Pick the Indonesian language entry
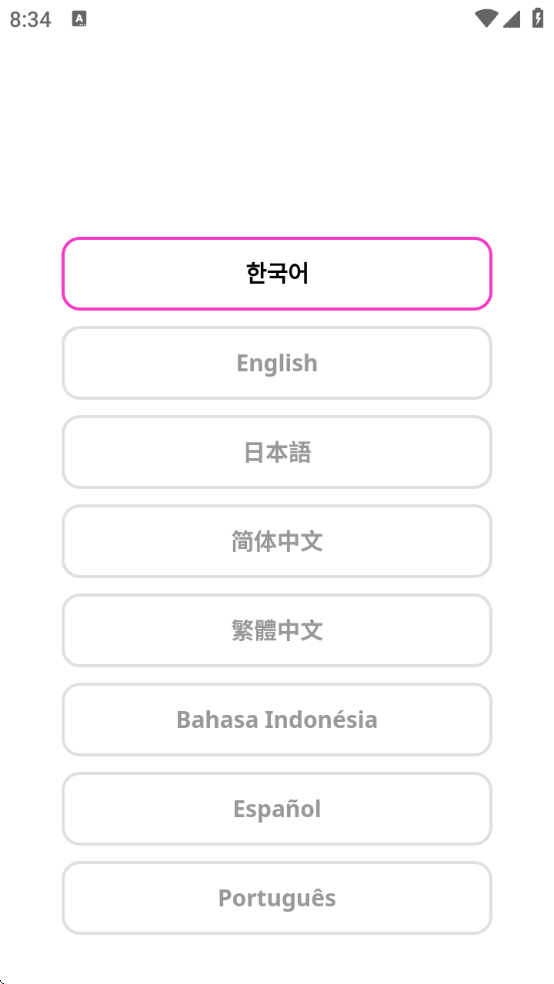 [x=277, y=719]
